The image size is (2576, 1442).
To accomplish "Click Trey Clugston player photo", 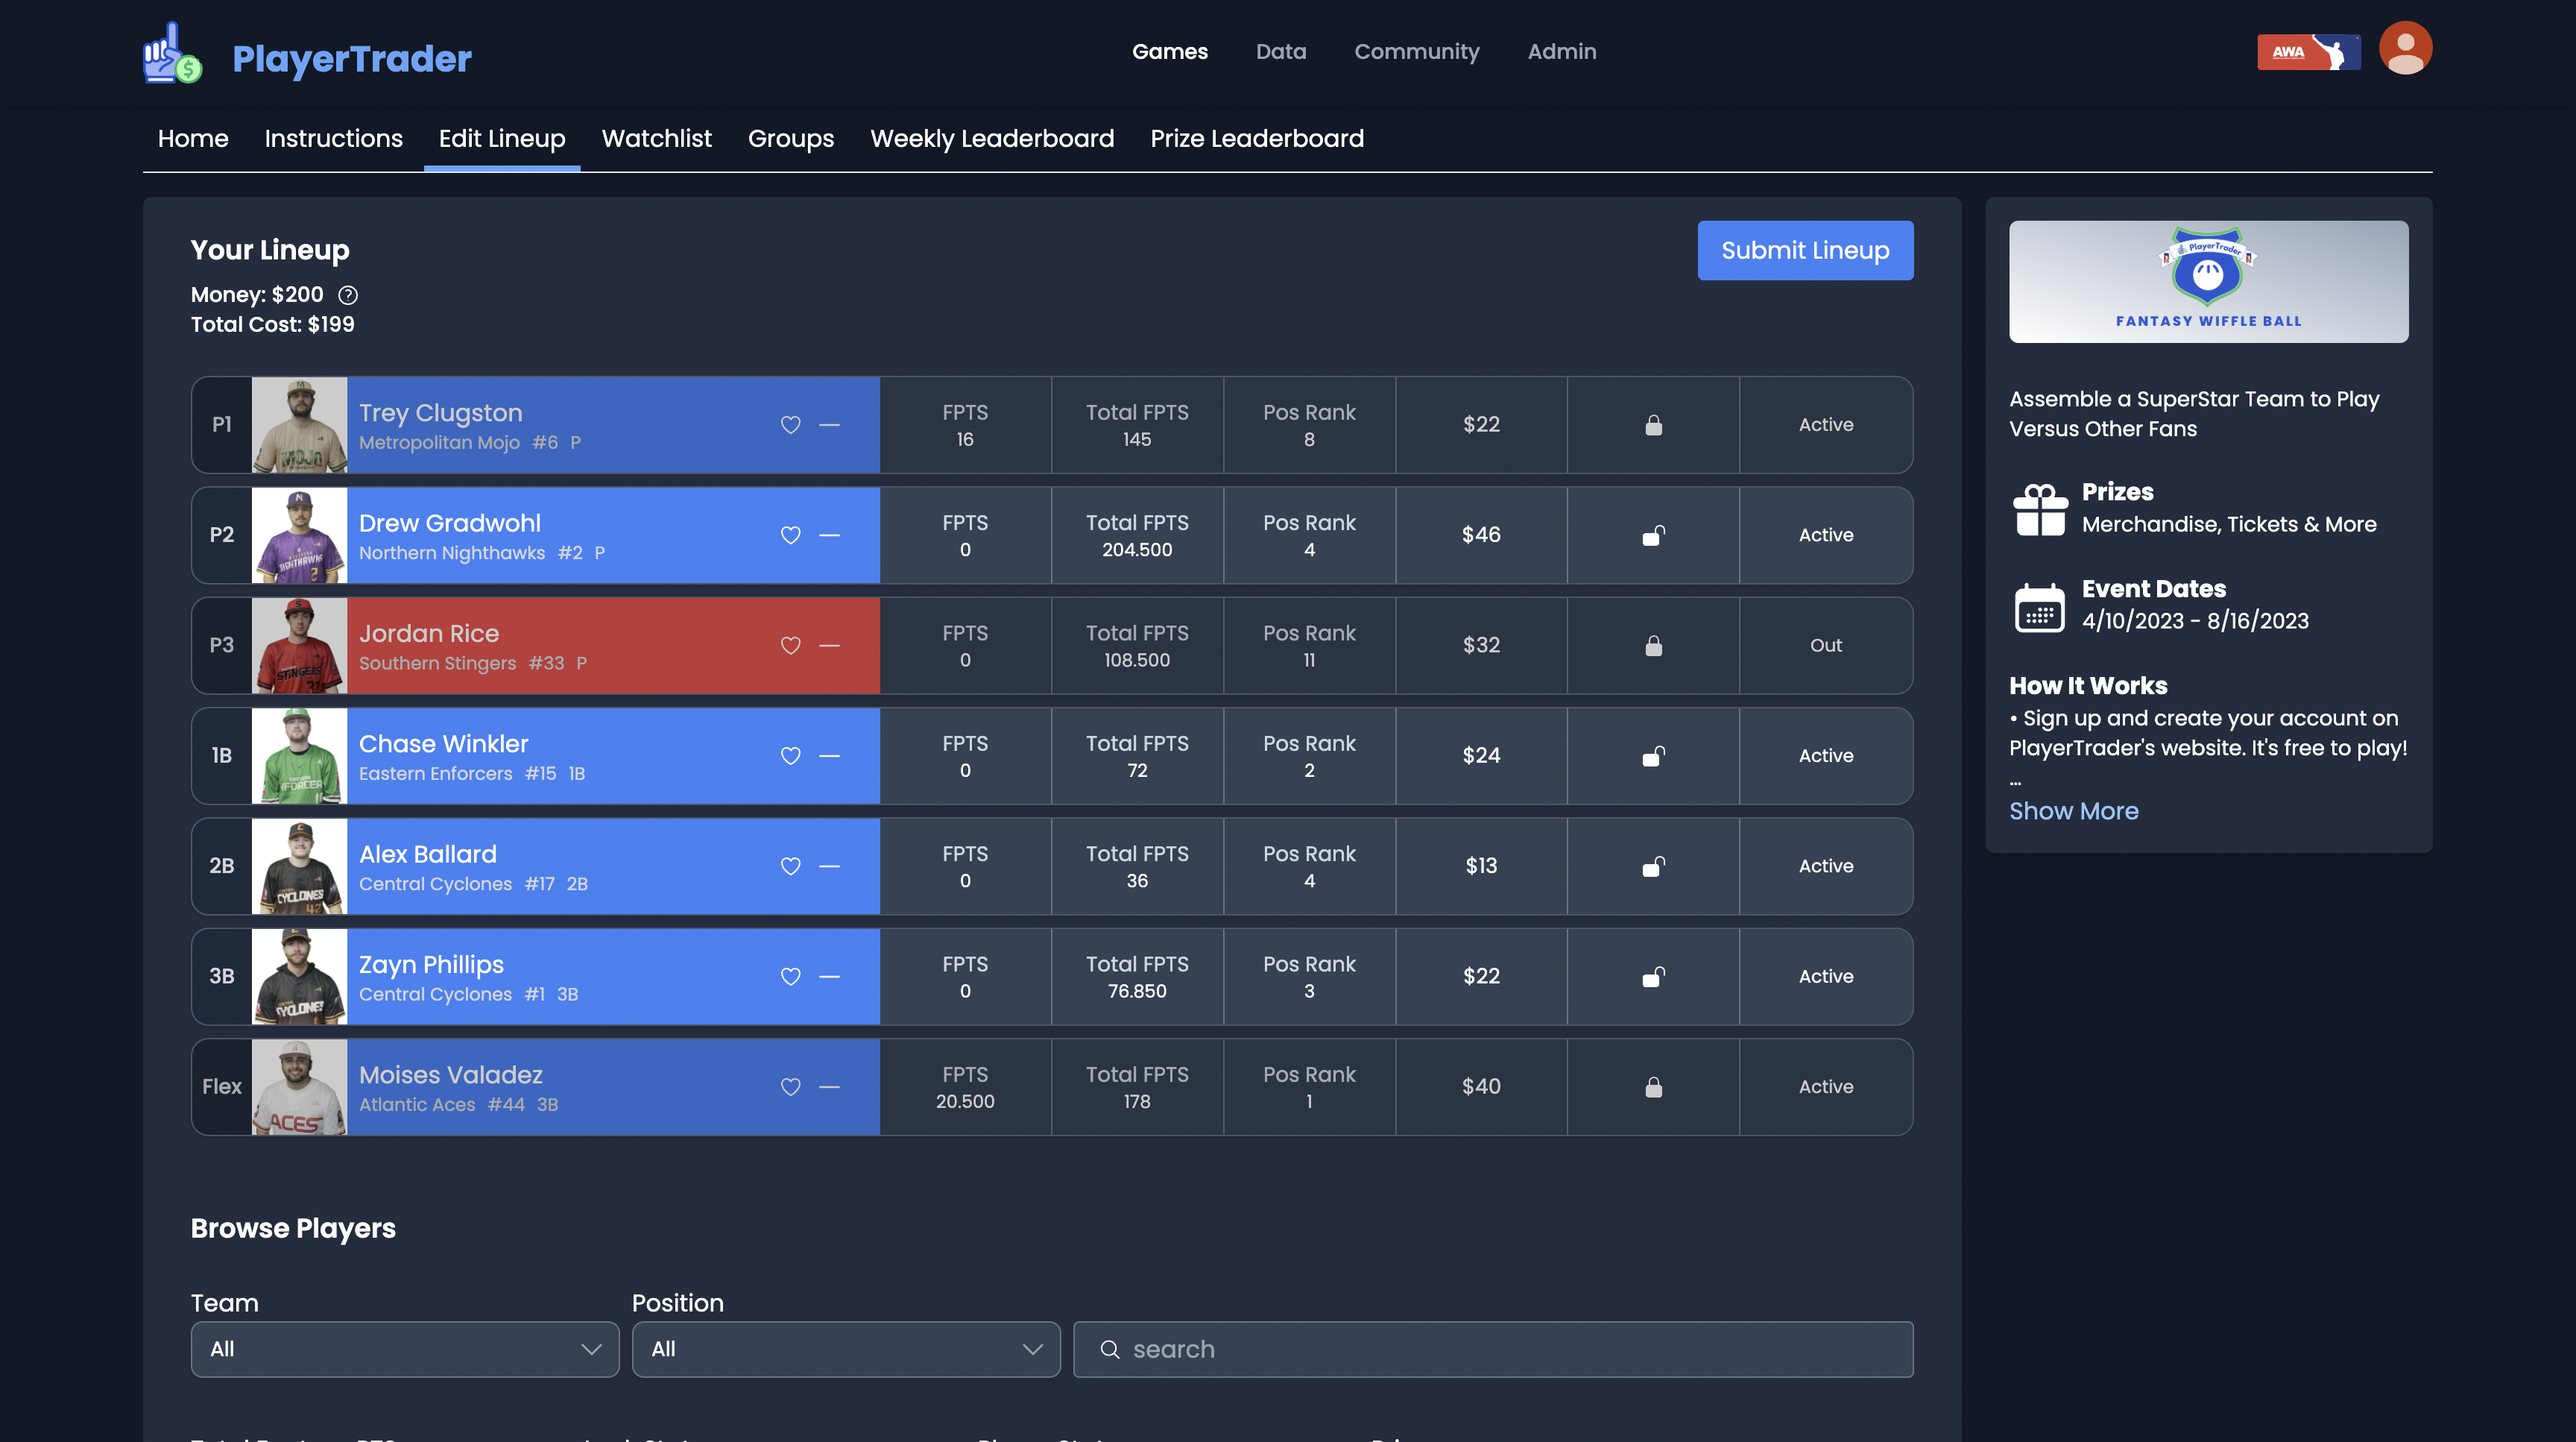I will click(x=299, y=425).
